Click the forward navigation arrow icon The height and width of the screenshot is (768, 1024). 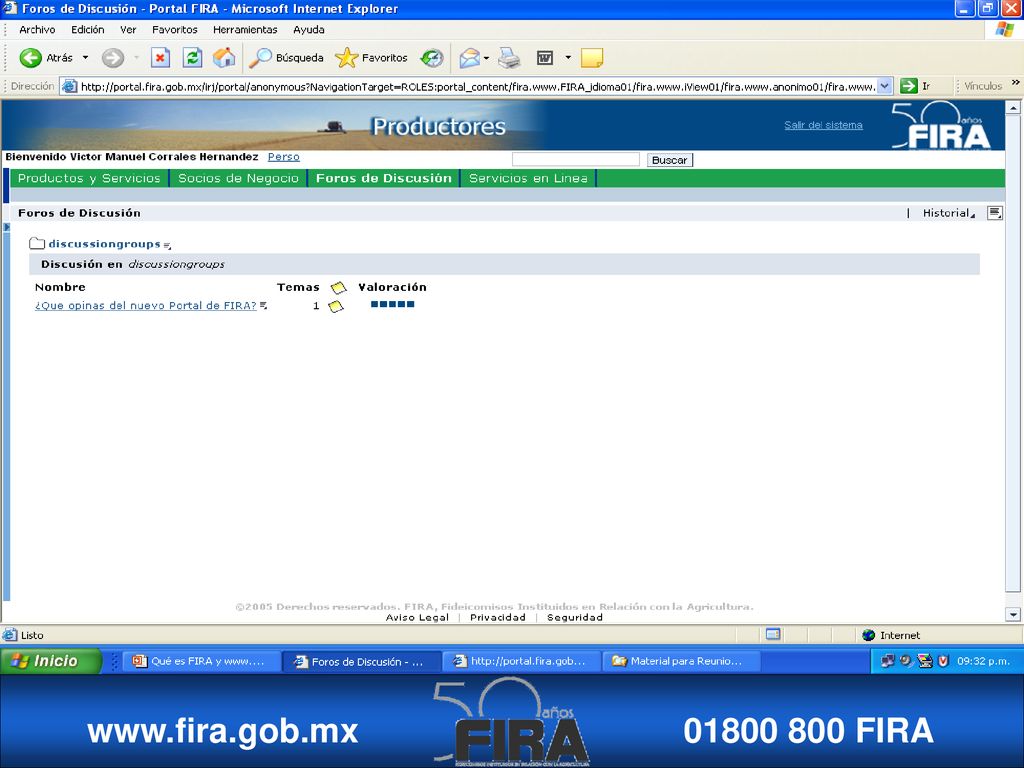coord(113,58)
